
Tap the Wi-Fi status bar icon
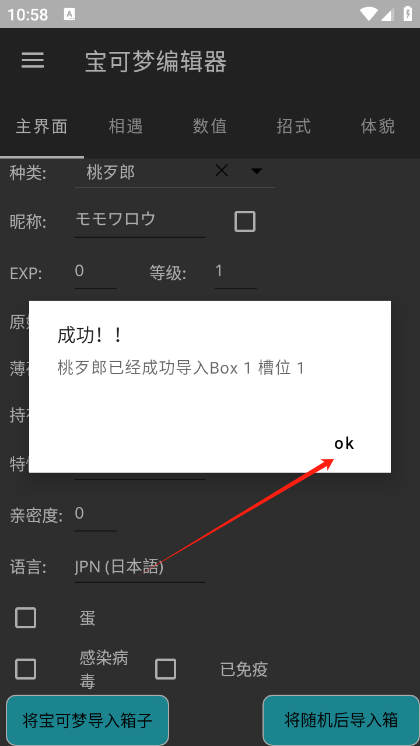pyautogui.click(x=369, y=14)
